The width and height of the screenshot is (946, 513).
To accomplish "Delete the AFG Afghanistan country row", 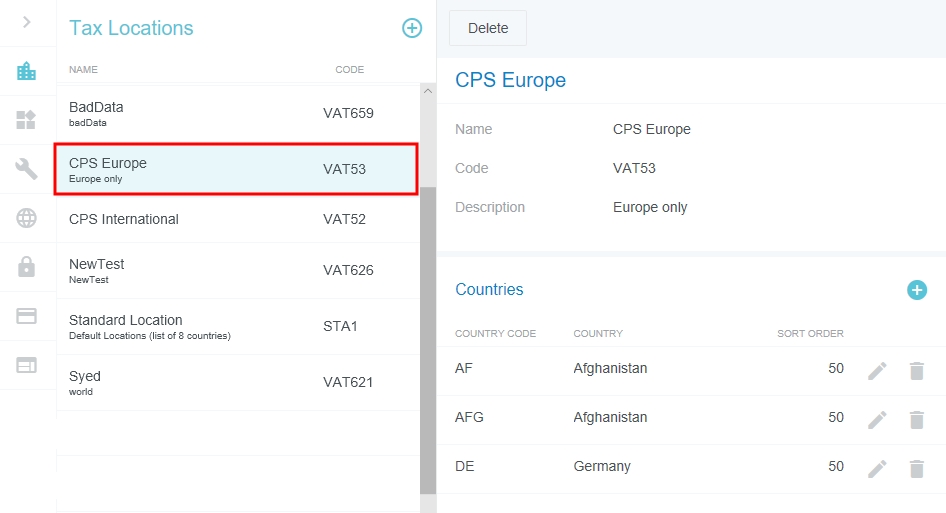I will [916, 420].
